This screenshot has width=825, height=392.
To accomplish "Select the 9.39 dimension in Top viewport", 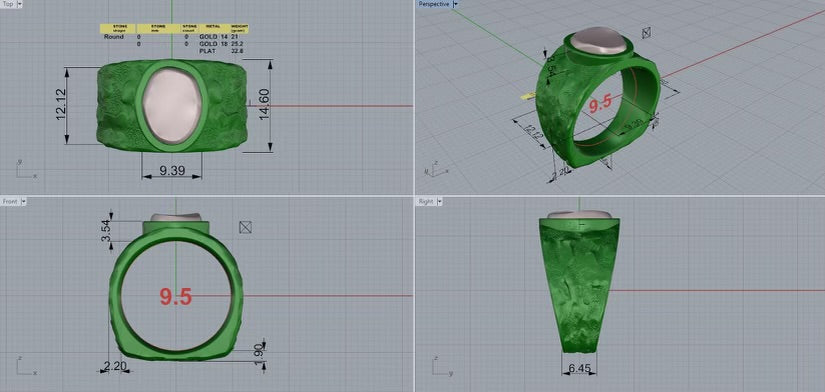I will (172, 170).
